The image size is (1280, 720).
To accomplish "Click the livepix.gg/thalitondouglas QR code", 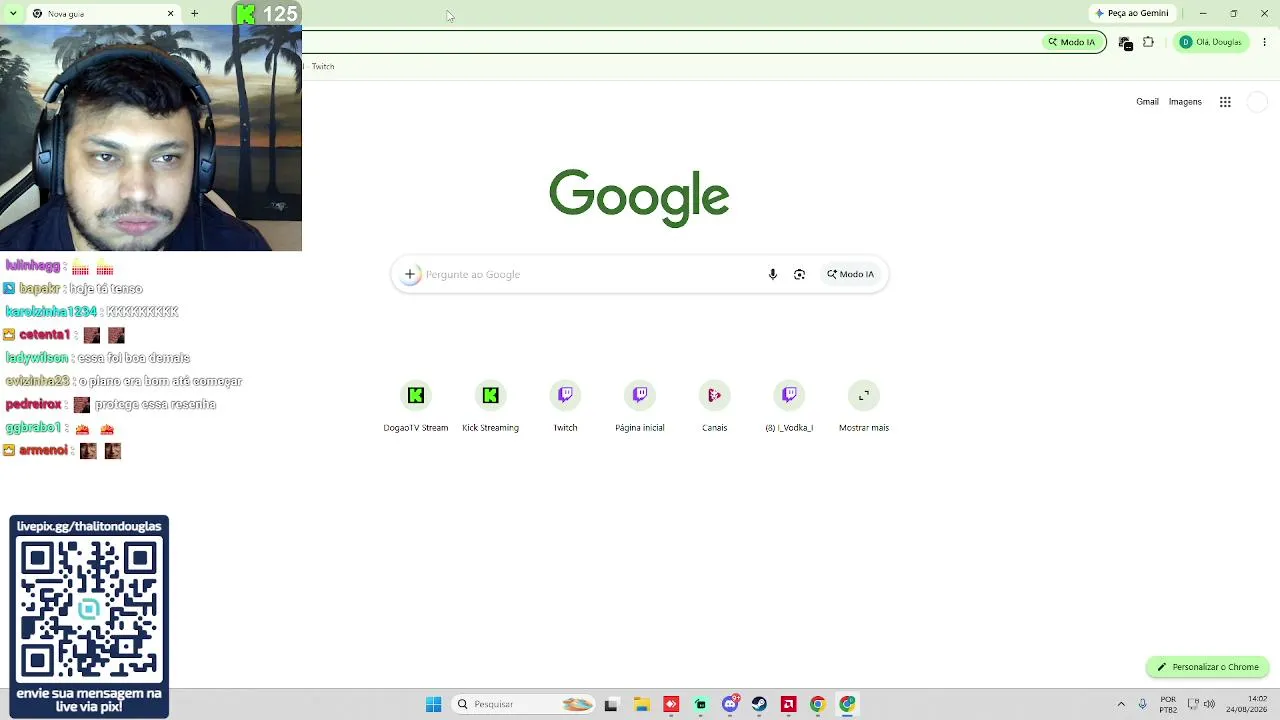I will pyautogui.click(x=89, y=610).
